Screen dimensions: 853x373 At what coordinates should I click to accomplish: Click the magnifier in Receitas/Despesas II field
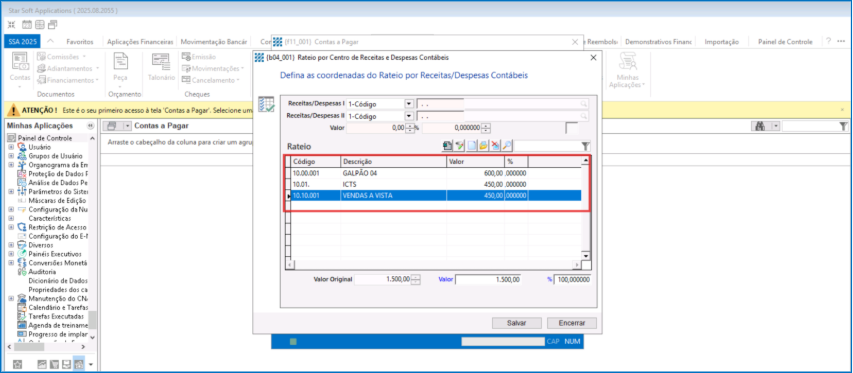(584, 116)
